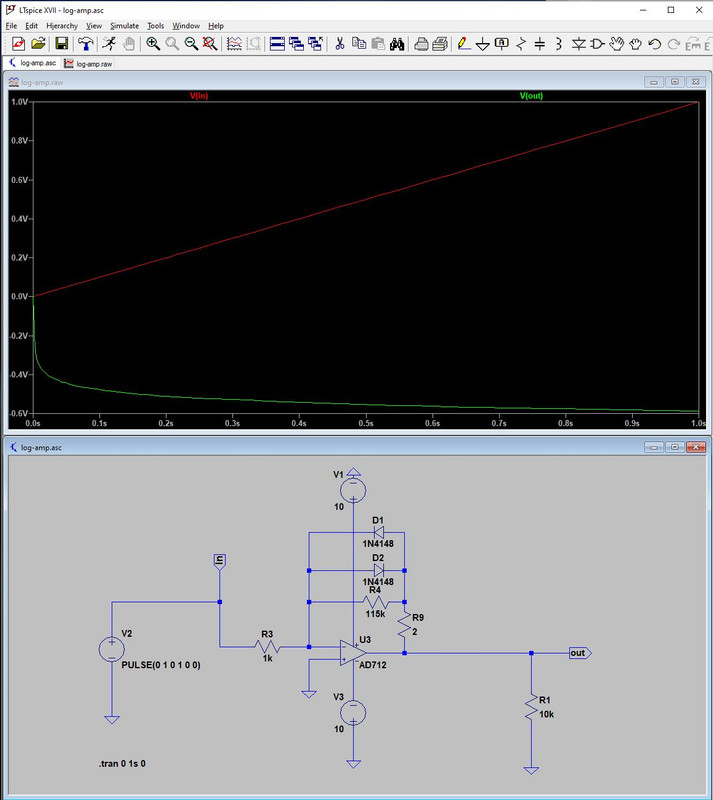Click the Pan magnifier icon
713x800 pixels.
pyautogui.click(x=172, y=44)
